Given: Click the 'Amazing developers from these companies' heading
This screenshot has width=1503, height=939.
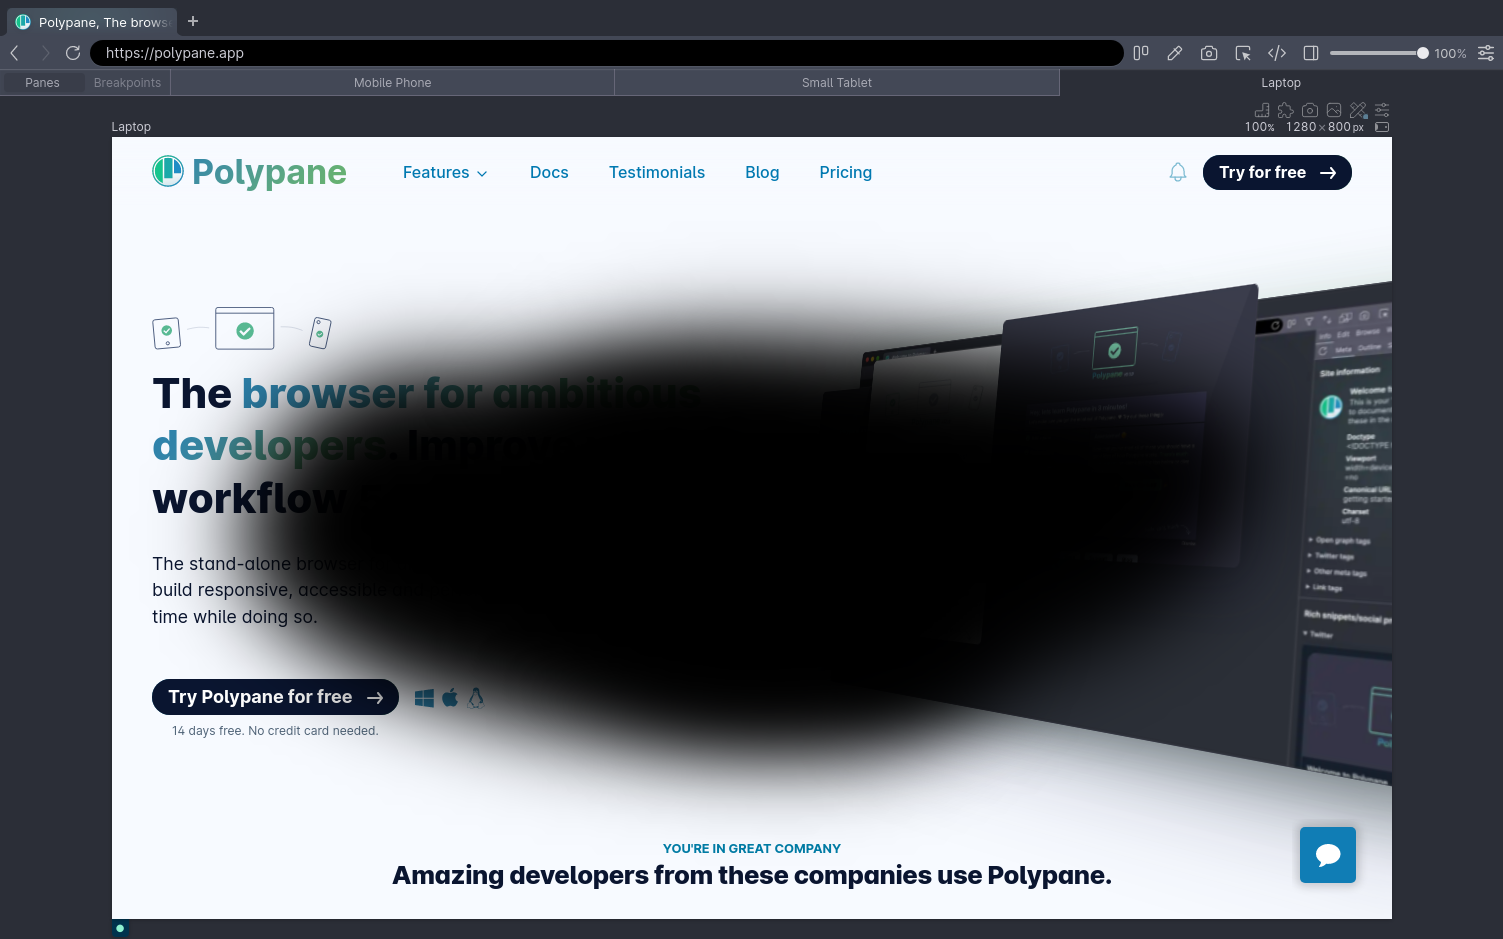Looking at the screenshot, I should click(x=752, y=875).
